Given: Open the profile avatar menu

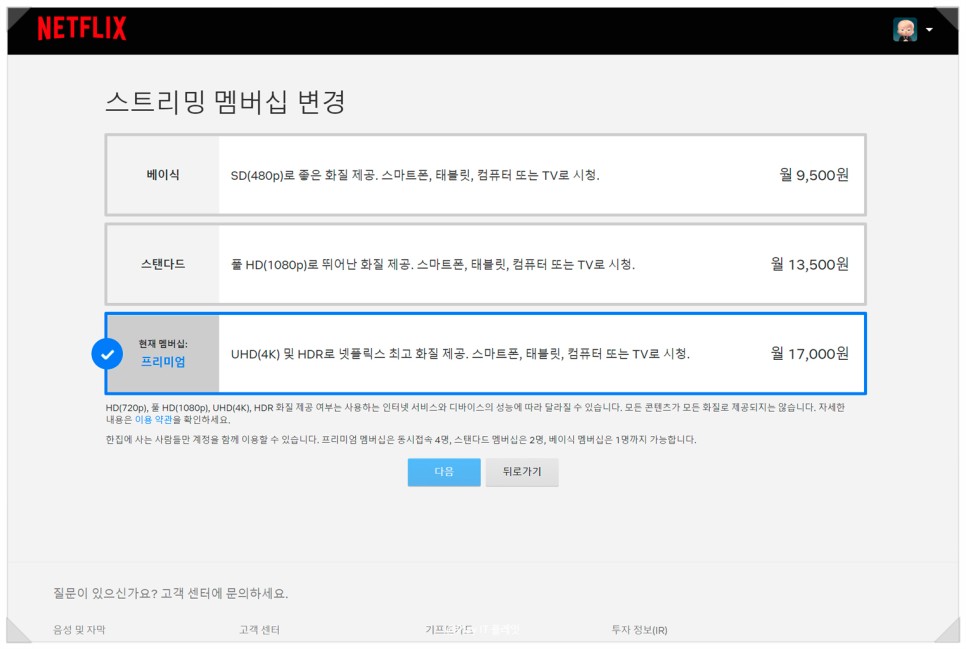Looking at the screenshot, I should click(904, 30).
